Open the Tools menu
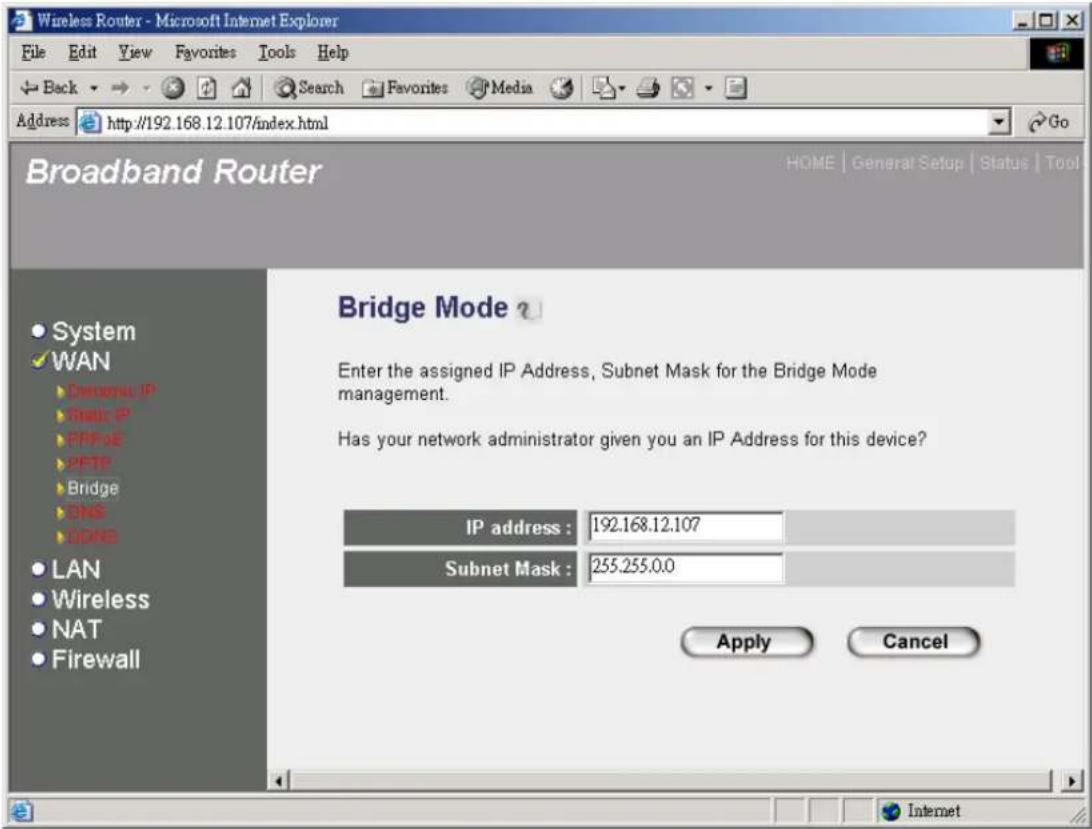The width and height of the screenshot is (1092, 829). tap(277, 52)
